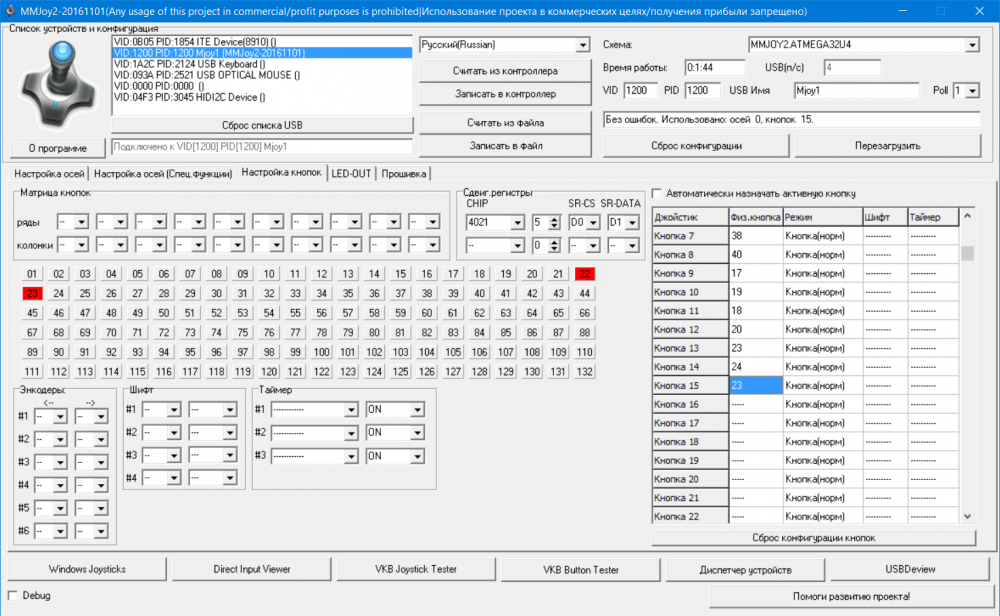This screenshot has width=1000, height=616.
Task: Click physical button number 66
Action: 585,313
